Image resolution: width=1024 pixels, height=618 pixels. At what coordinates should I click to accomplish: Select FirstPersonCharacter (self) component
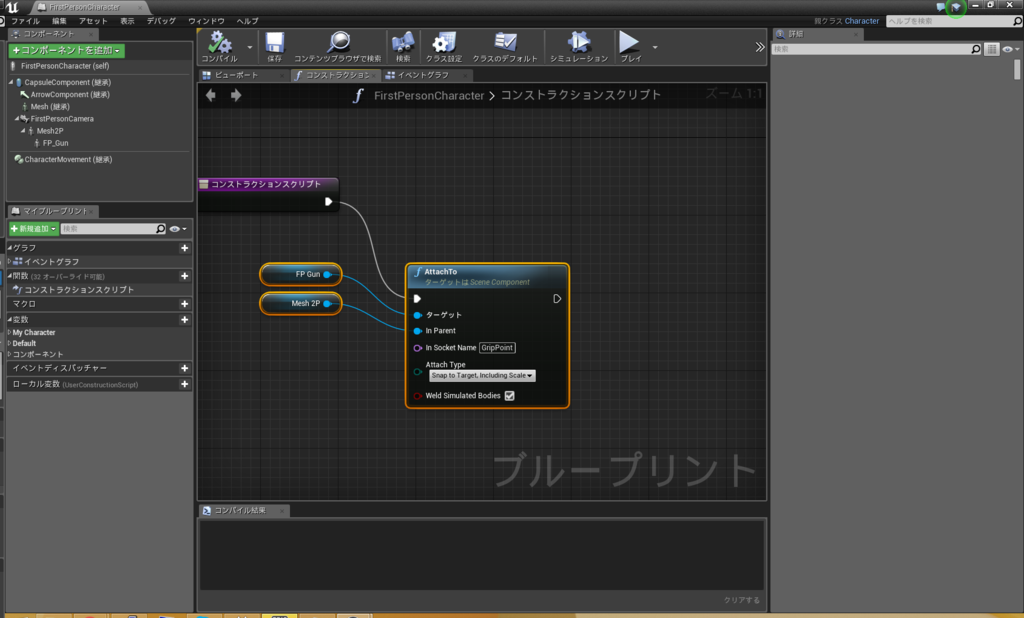click(x=65, y=66)
